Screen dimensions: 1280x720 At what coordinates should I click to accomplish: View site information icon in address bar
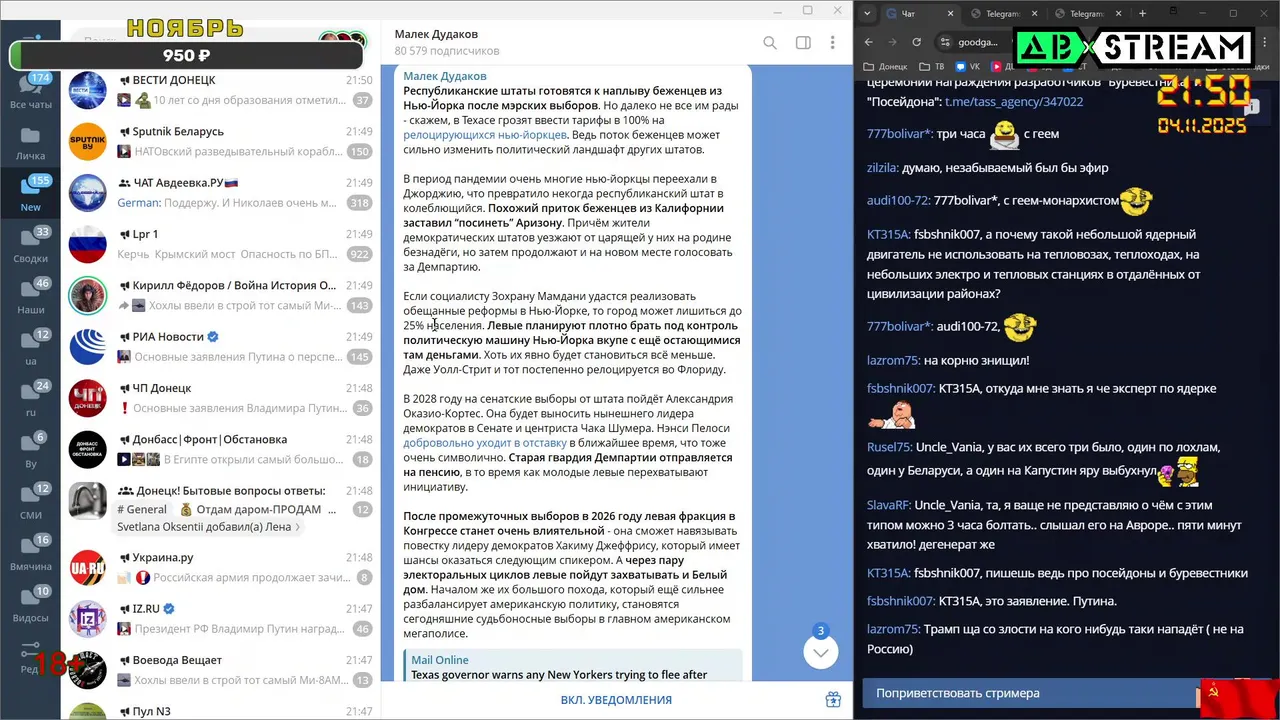click(945, 42)
